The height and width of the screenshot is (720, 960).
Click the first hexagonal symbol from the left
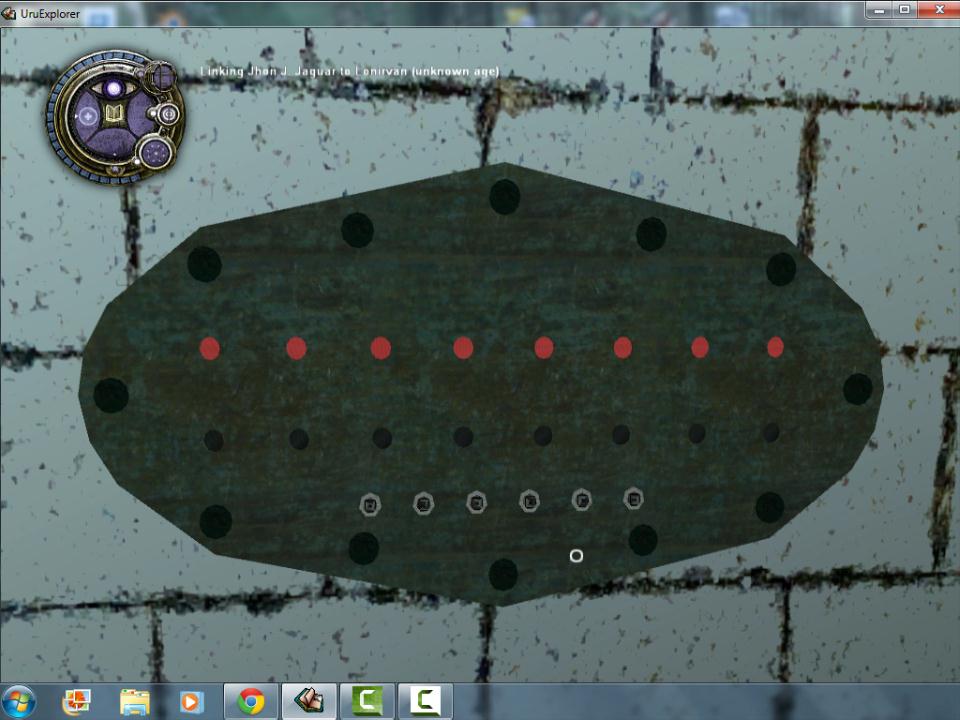pos(370,505)
